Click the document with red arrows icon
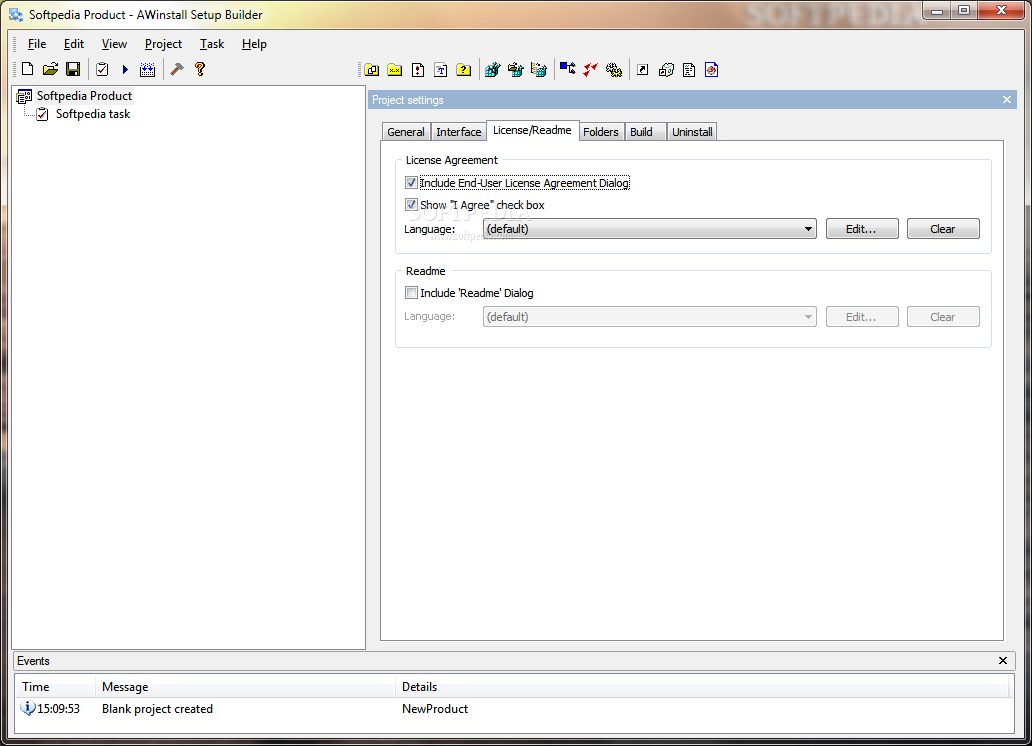Viewport: 1032px width, 746px height. [418, 70]
